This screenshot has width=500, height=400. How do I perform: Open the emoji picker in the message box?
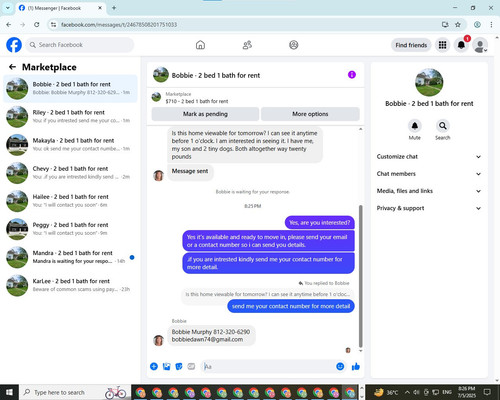click(340, 366)
